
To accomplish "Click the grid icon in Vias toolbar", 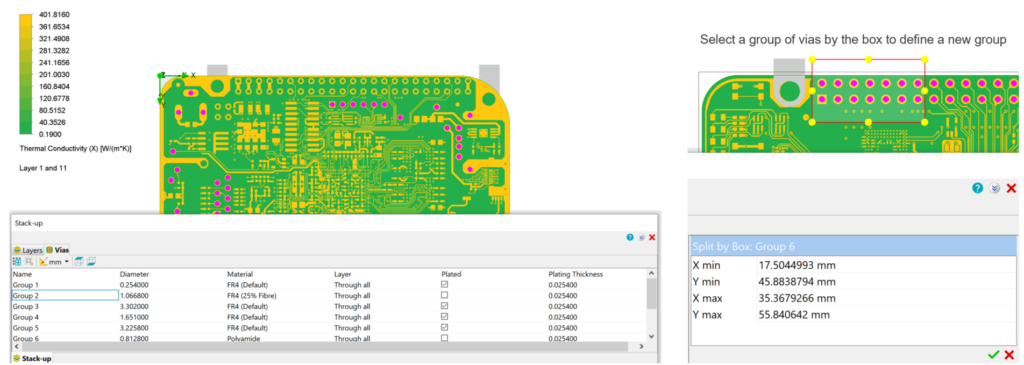I will (x=17, y=261).
